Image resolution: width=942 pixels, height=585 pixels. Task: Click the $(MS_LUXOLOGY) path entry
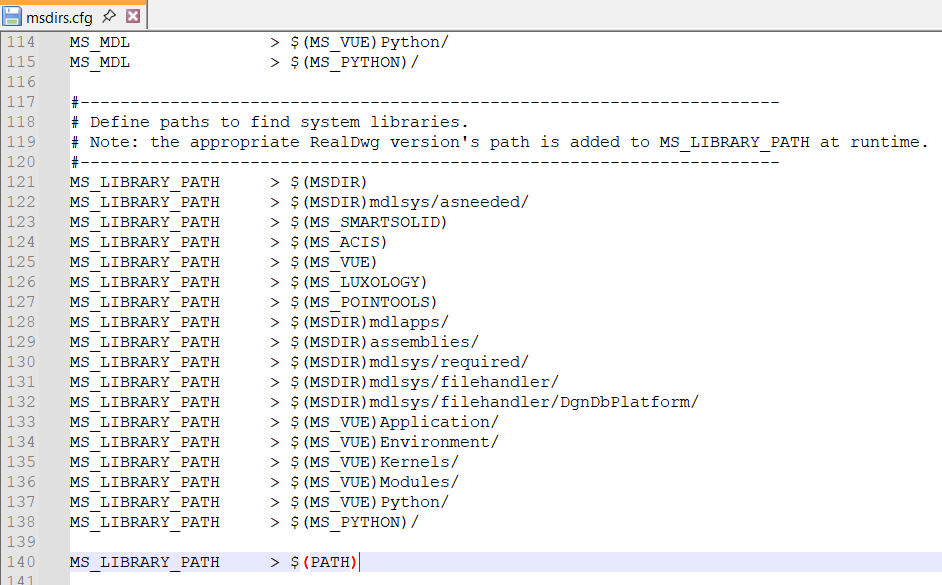358,282
